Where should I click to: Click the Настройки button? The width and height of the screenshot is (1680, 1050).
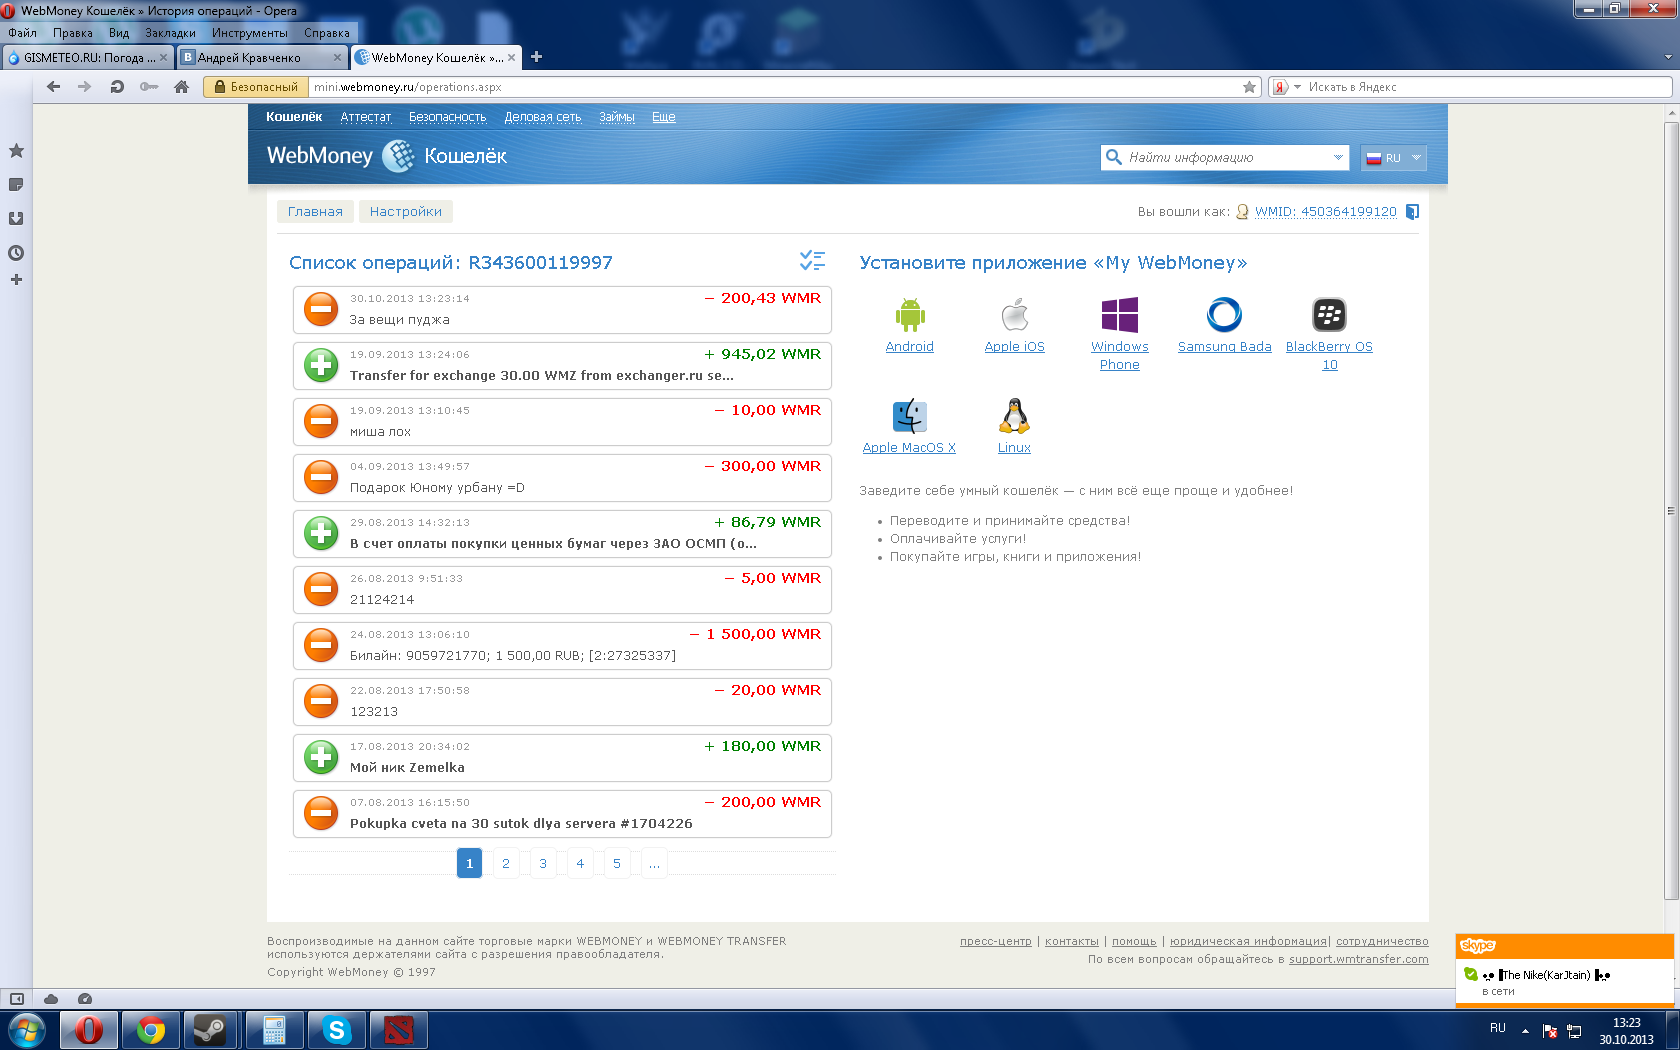[x=406, y=212]
